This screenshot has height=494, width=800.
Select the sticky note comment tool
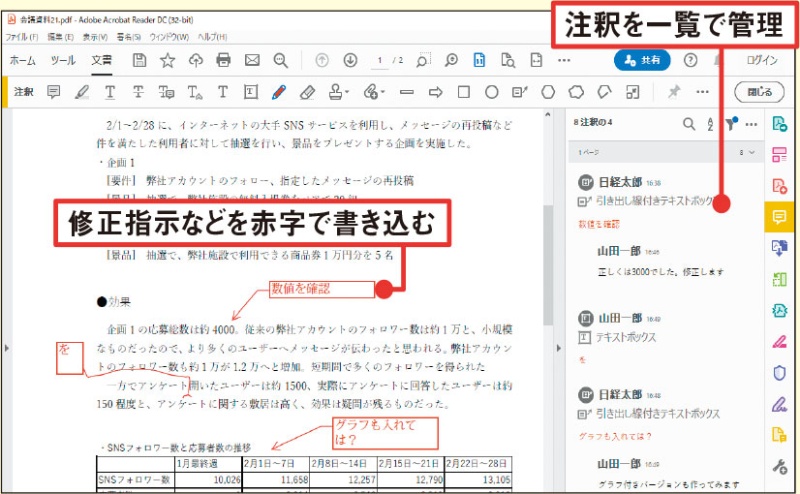(x=54, y=92)
